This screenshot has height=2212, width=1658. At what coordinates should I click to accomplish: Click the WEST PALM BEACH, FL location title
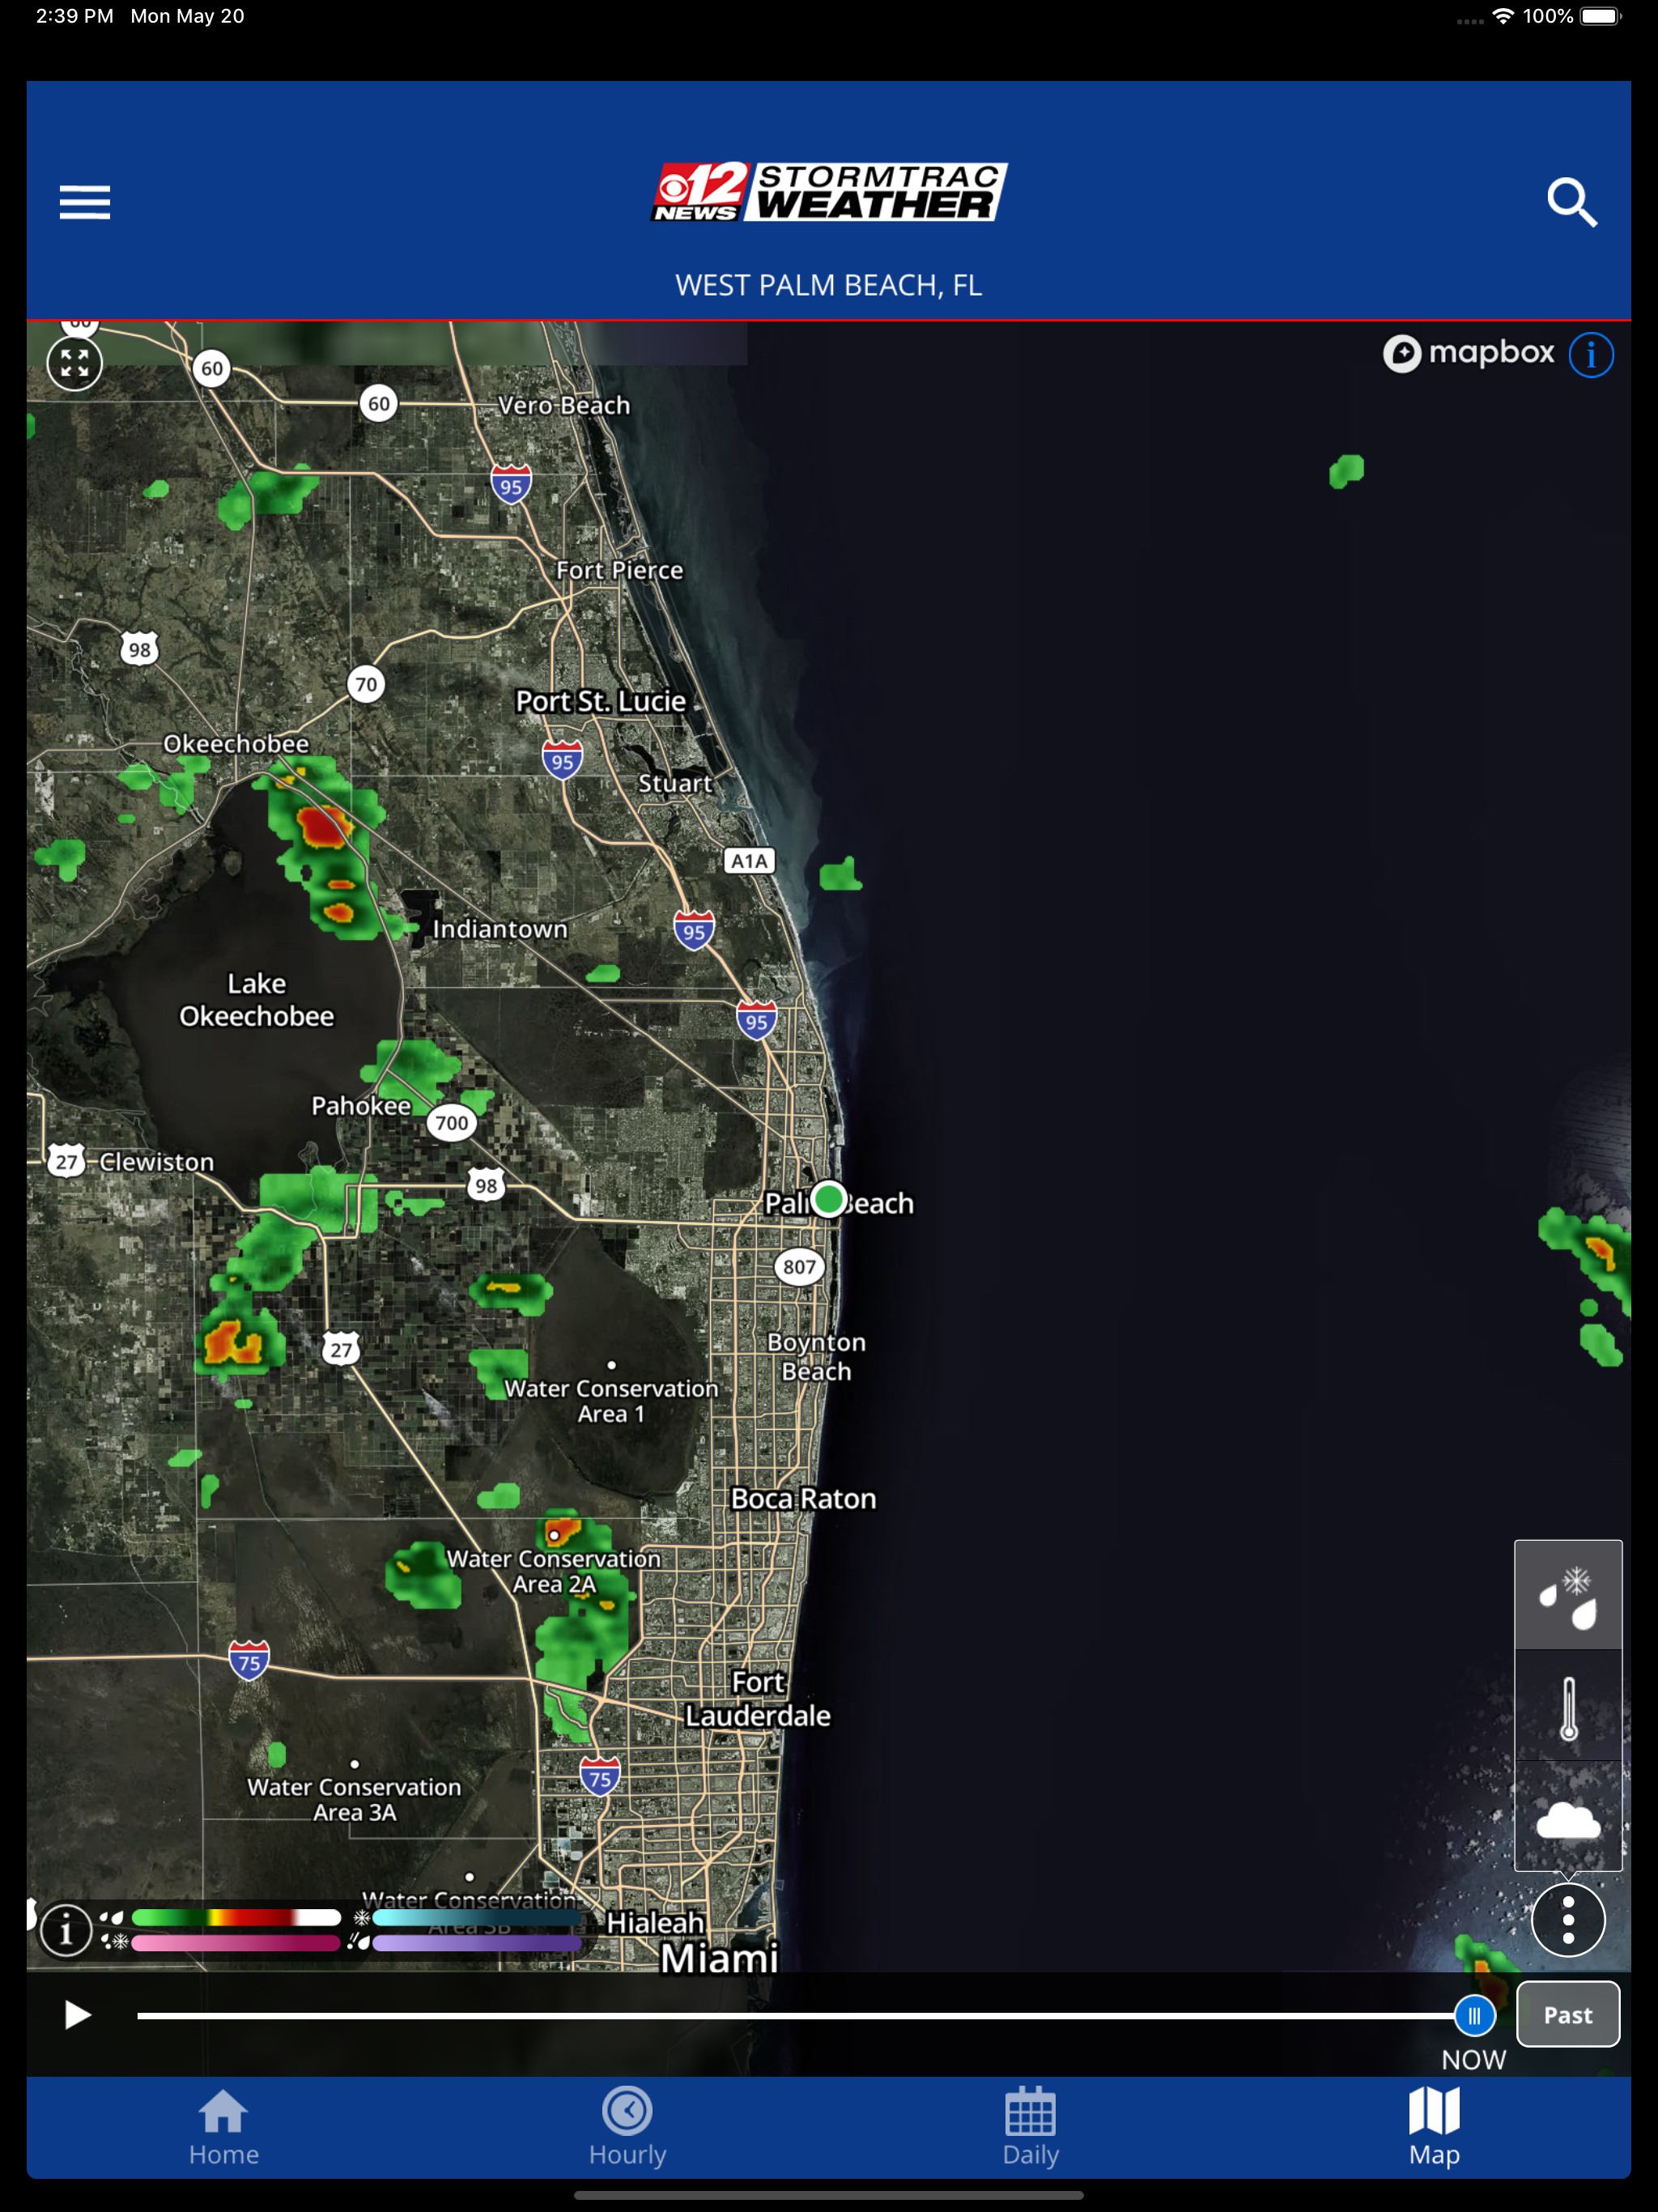pyautogui.click(x=828, y=286)
